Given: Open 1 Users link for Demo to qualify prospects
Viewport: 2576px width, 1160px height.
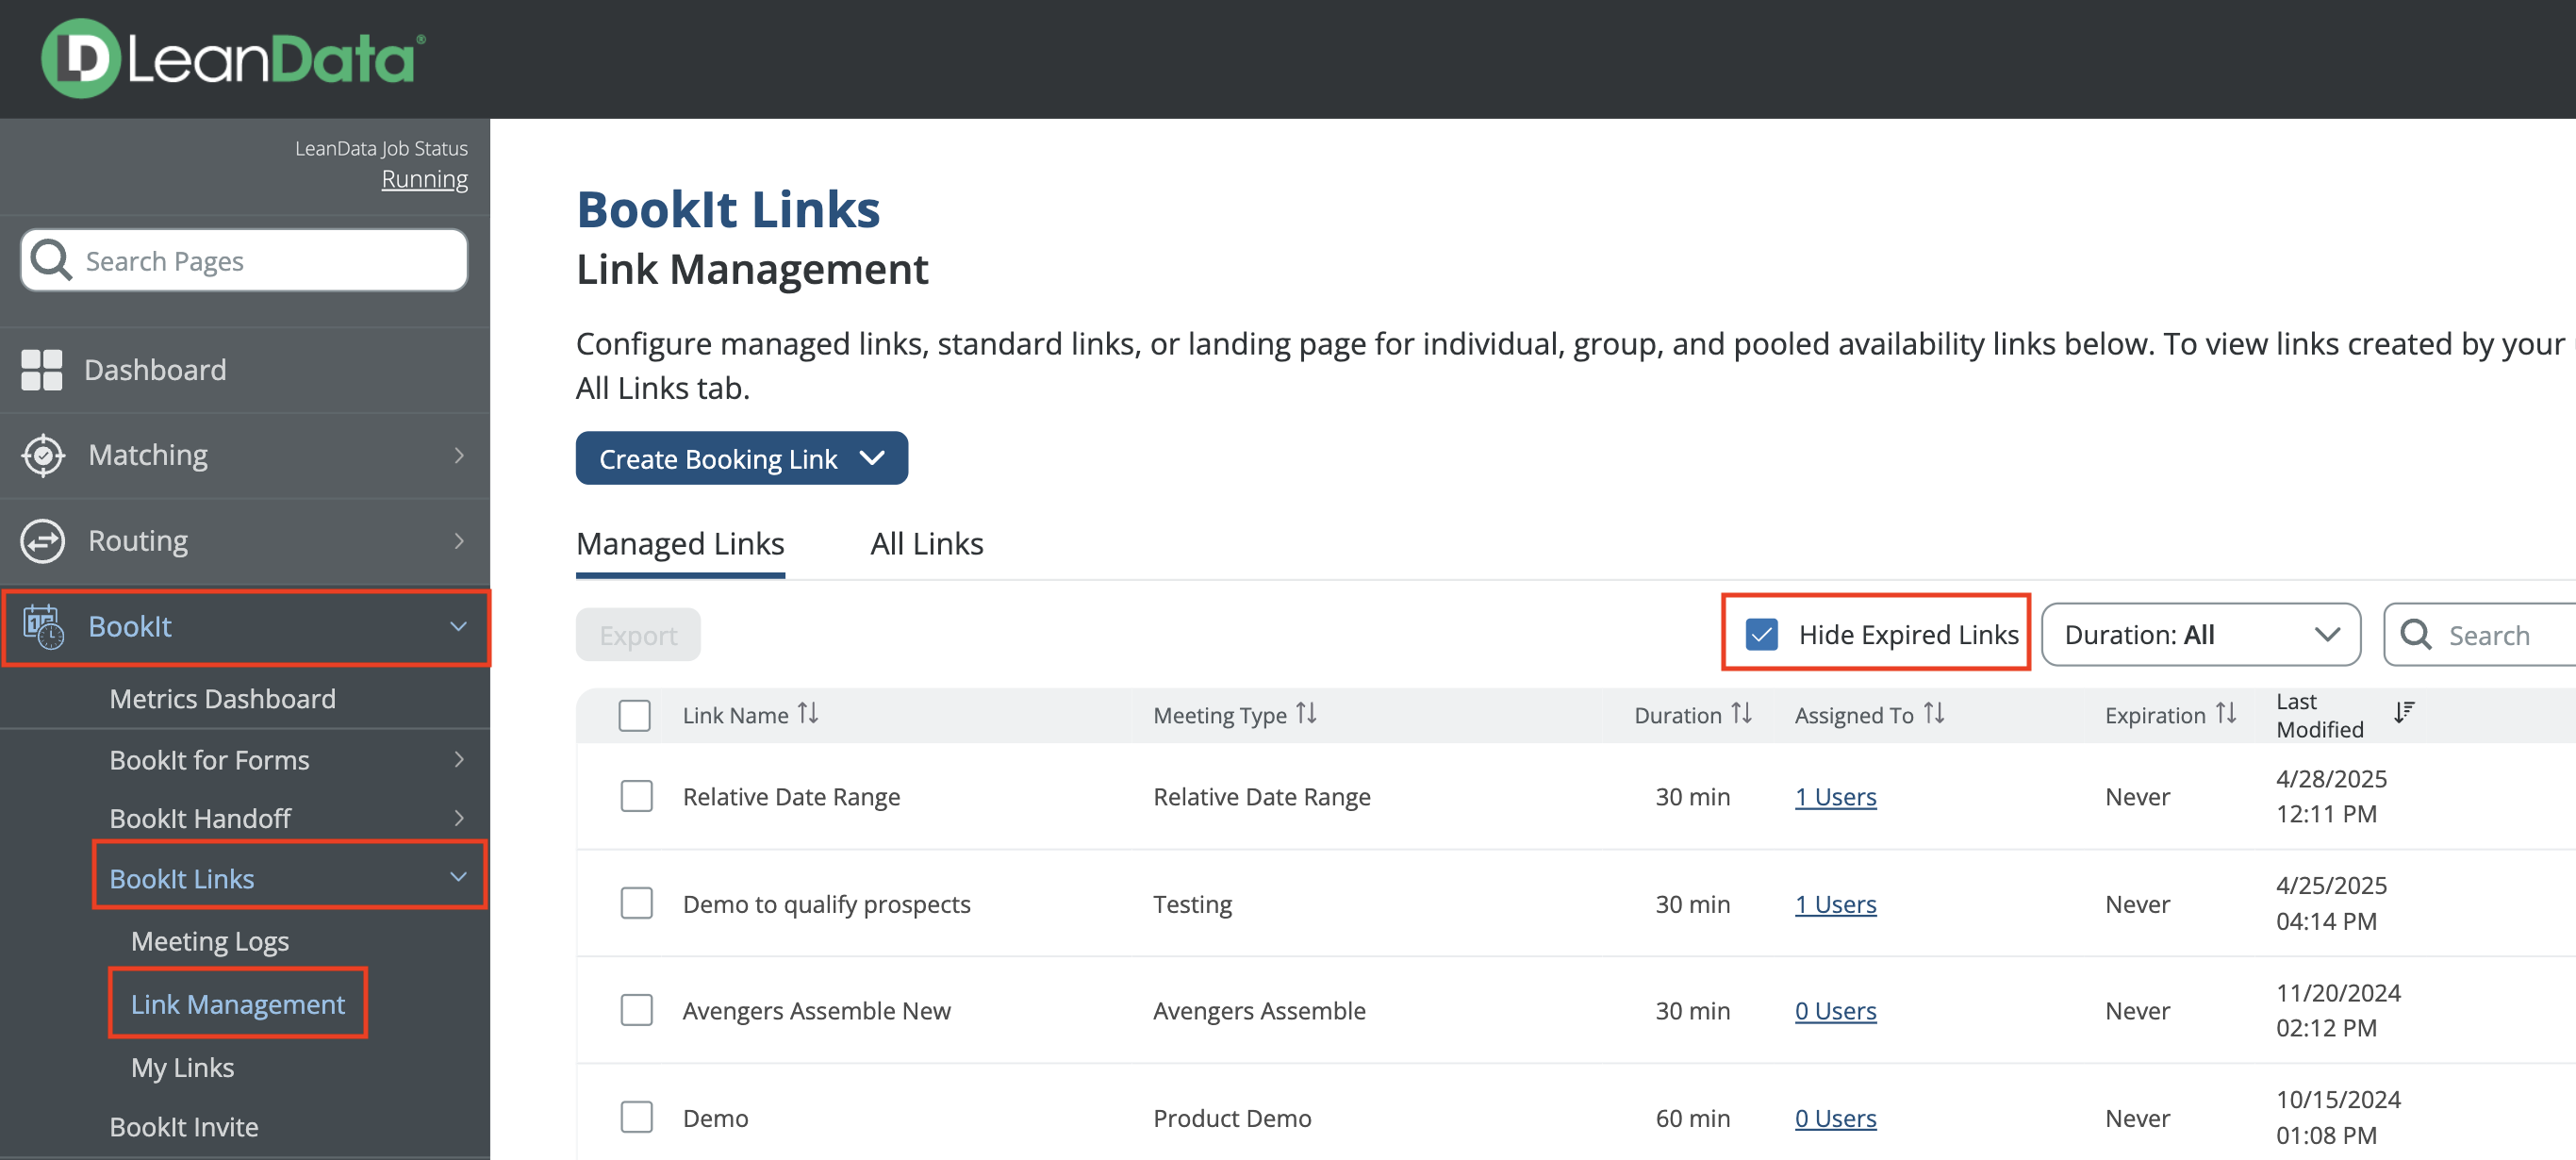Looking at the screenshot, I should pos(1835,904).
